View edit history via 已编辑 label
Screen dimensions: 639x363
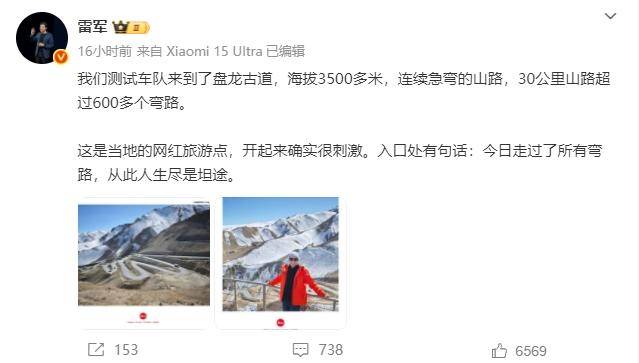tap(285, 51)
